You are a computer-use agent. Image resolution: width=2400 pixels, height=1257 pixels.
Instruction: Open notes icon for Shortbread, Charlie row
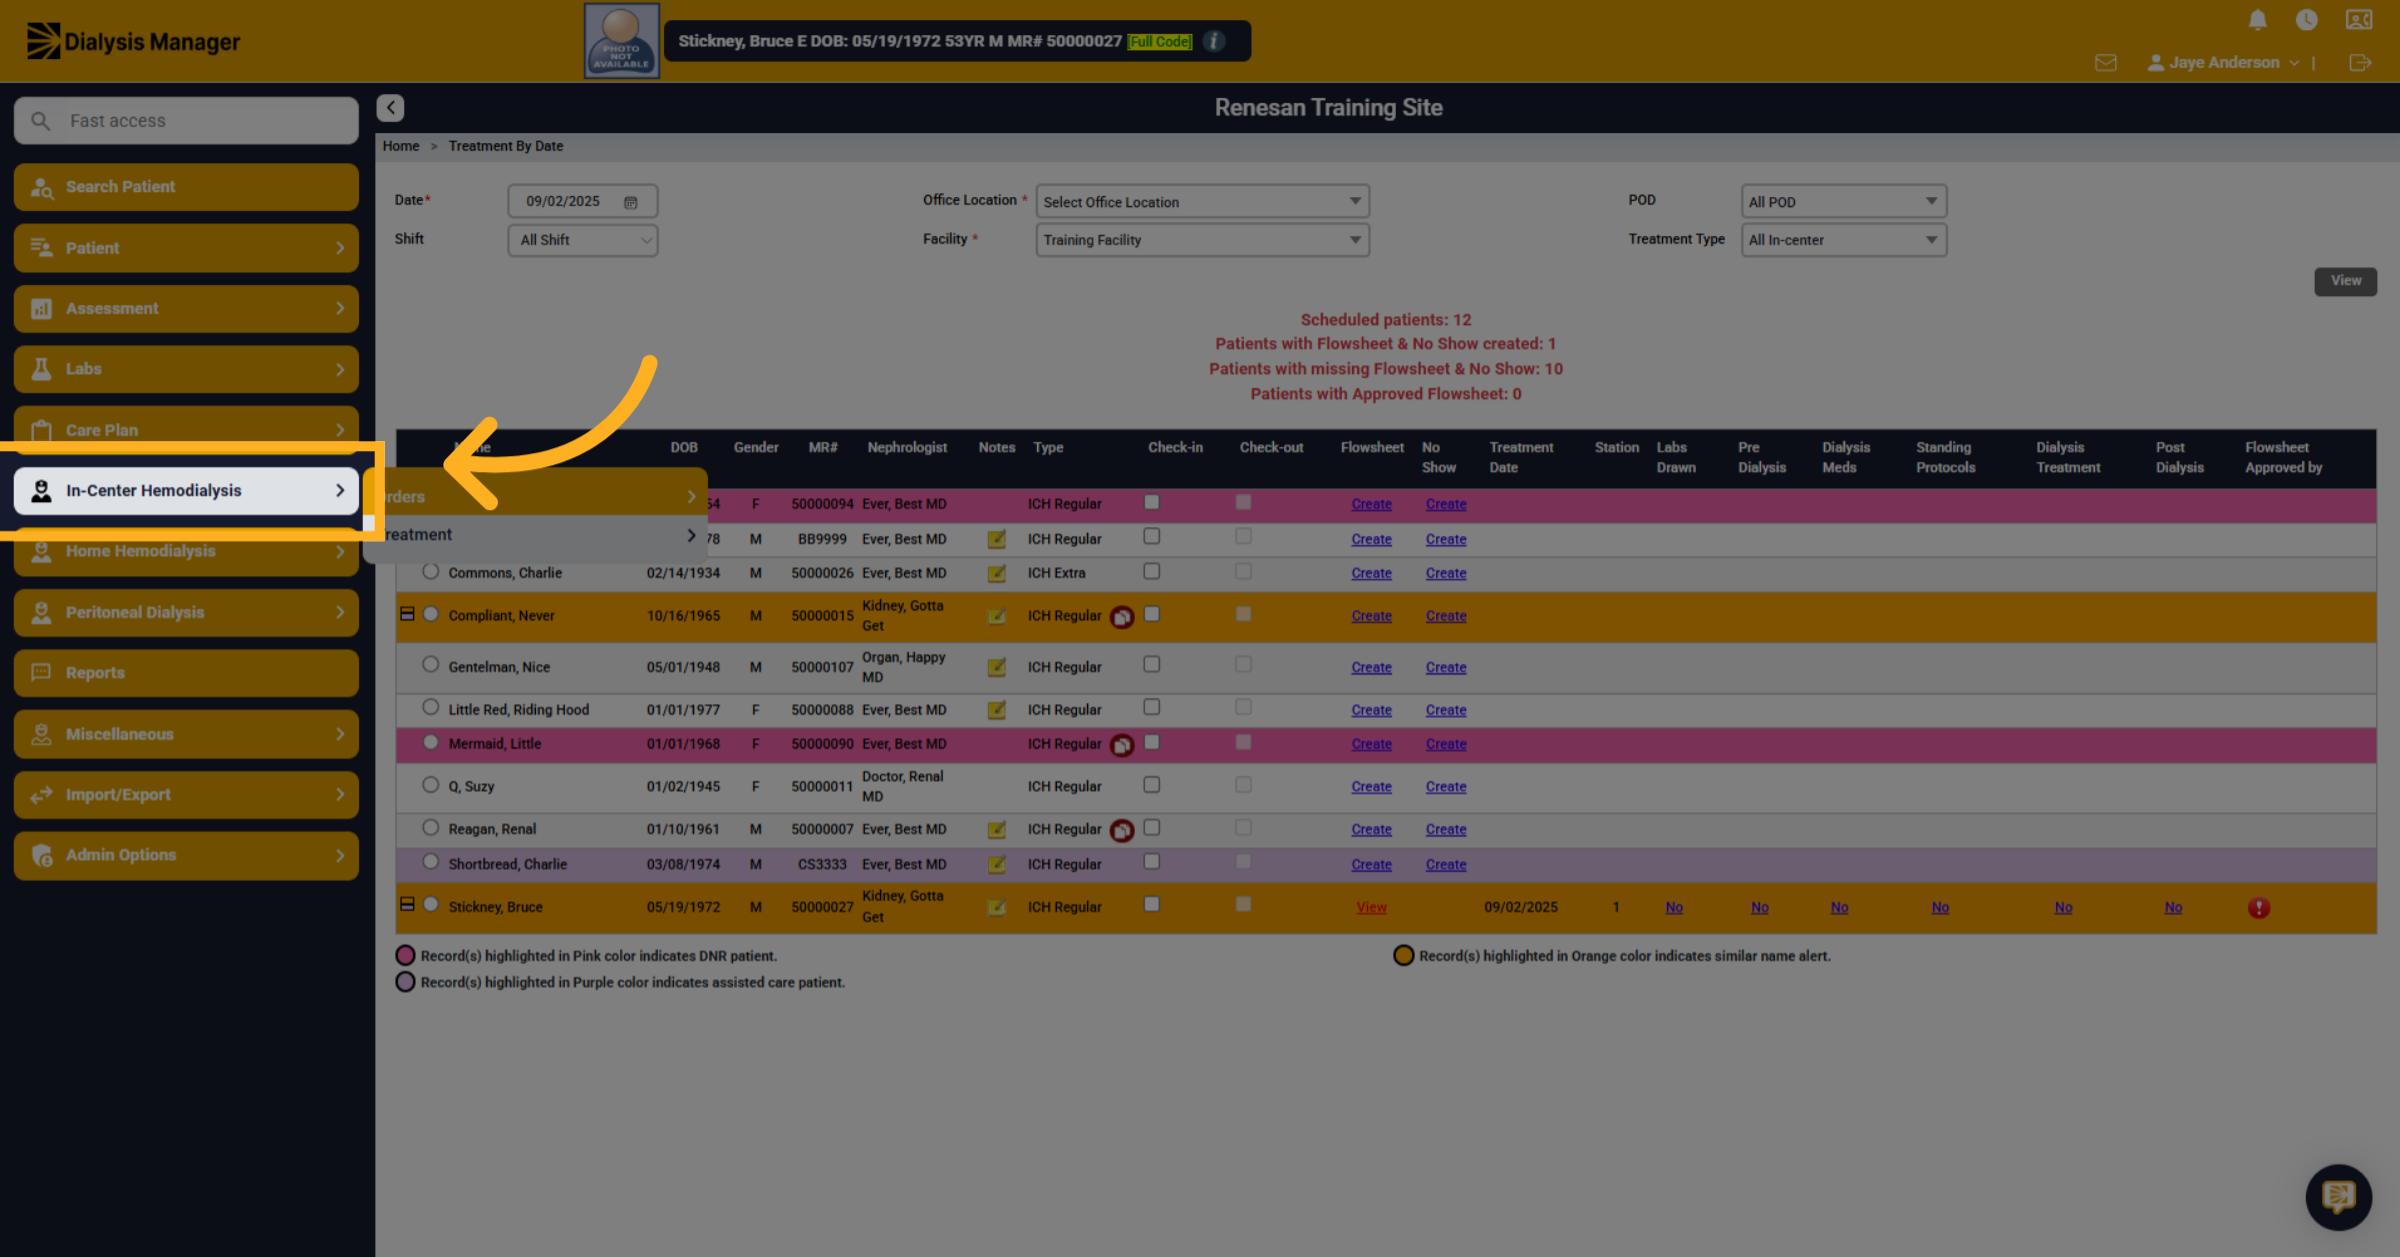[x=996, y=865]
